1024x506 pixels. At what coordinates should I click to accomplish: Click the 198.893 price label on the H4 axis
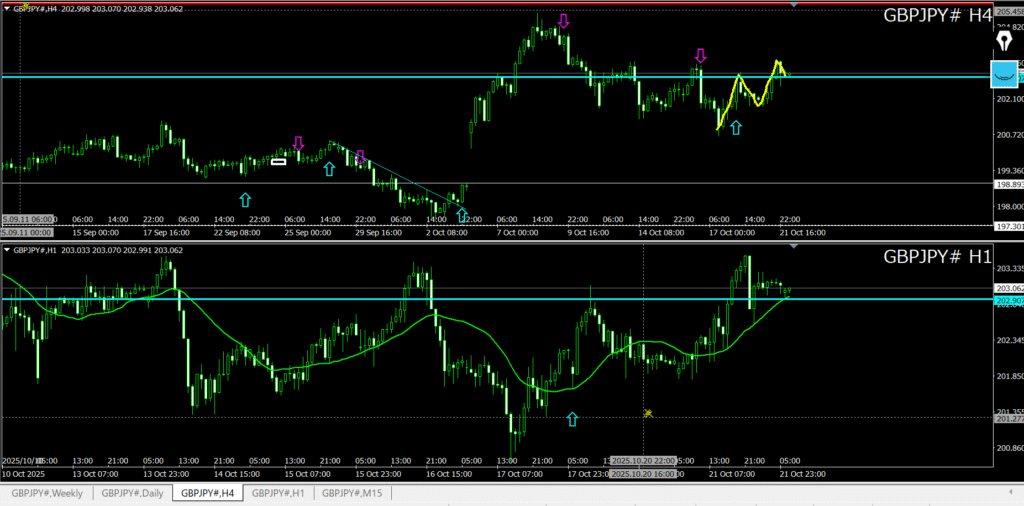[1007, 185]
